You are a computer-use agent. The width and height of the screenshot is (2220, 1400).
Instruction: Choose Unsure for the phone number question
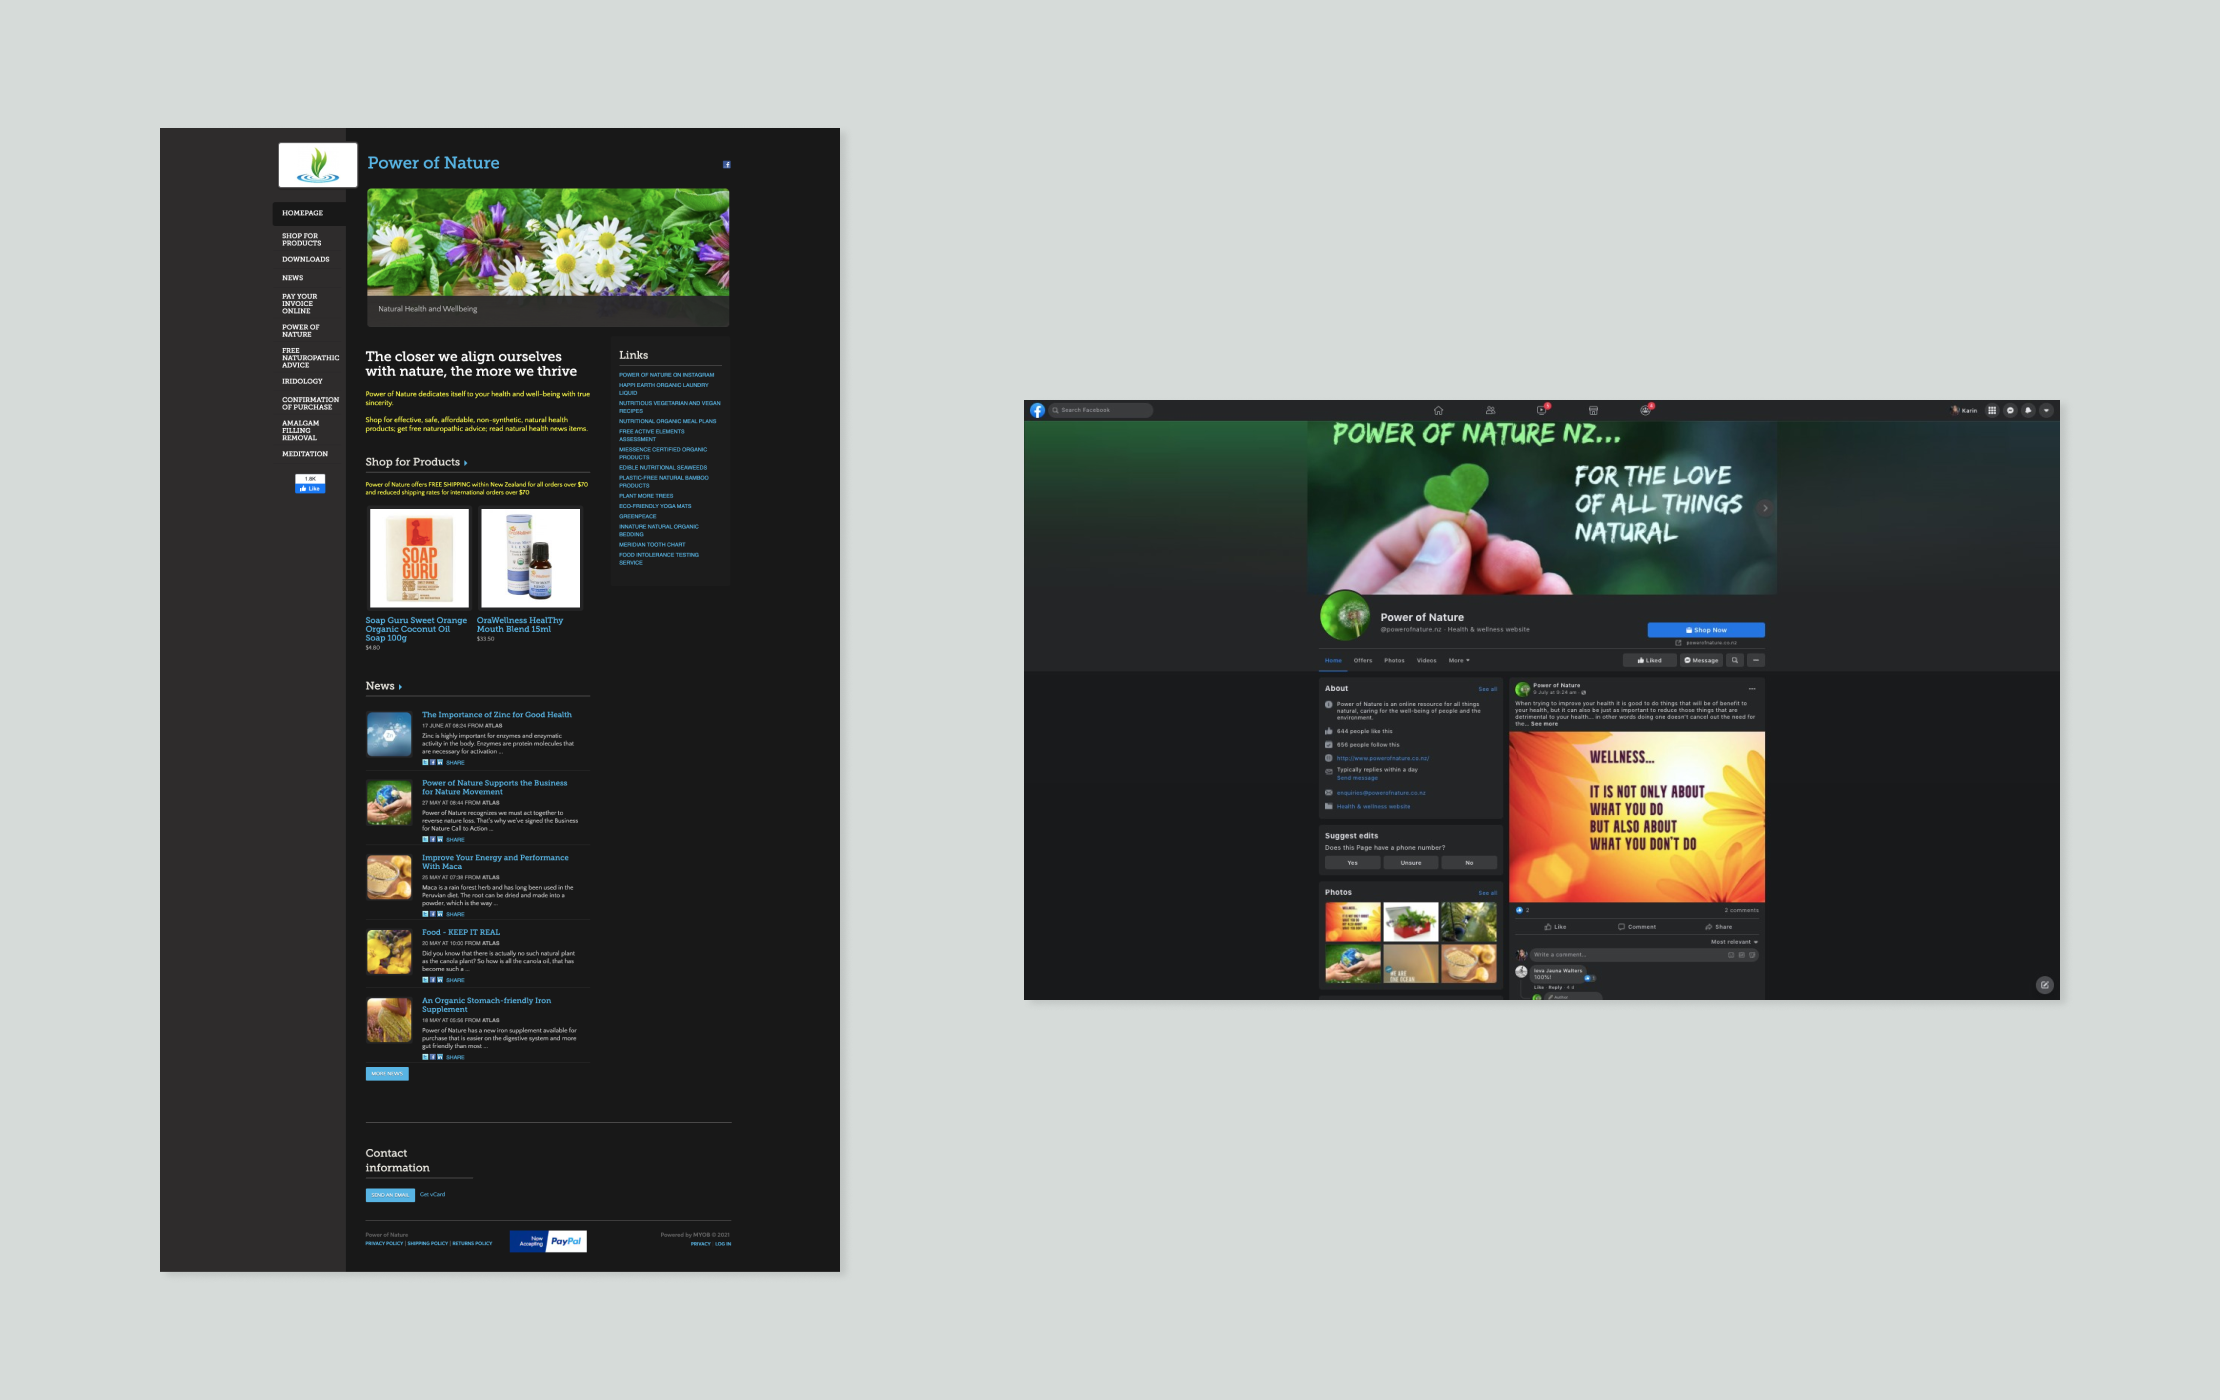coord(1410,862)
